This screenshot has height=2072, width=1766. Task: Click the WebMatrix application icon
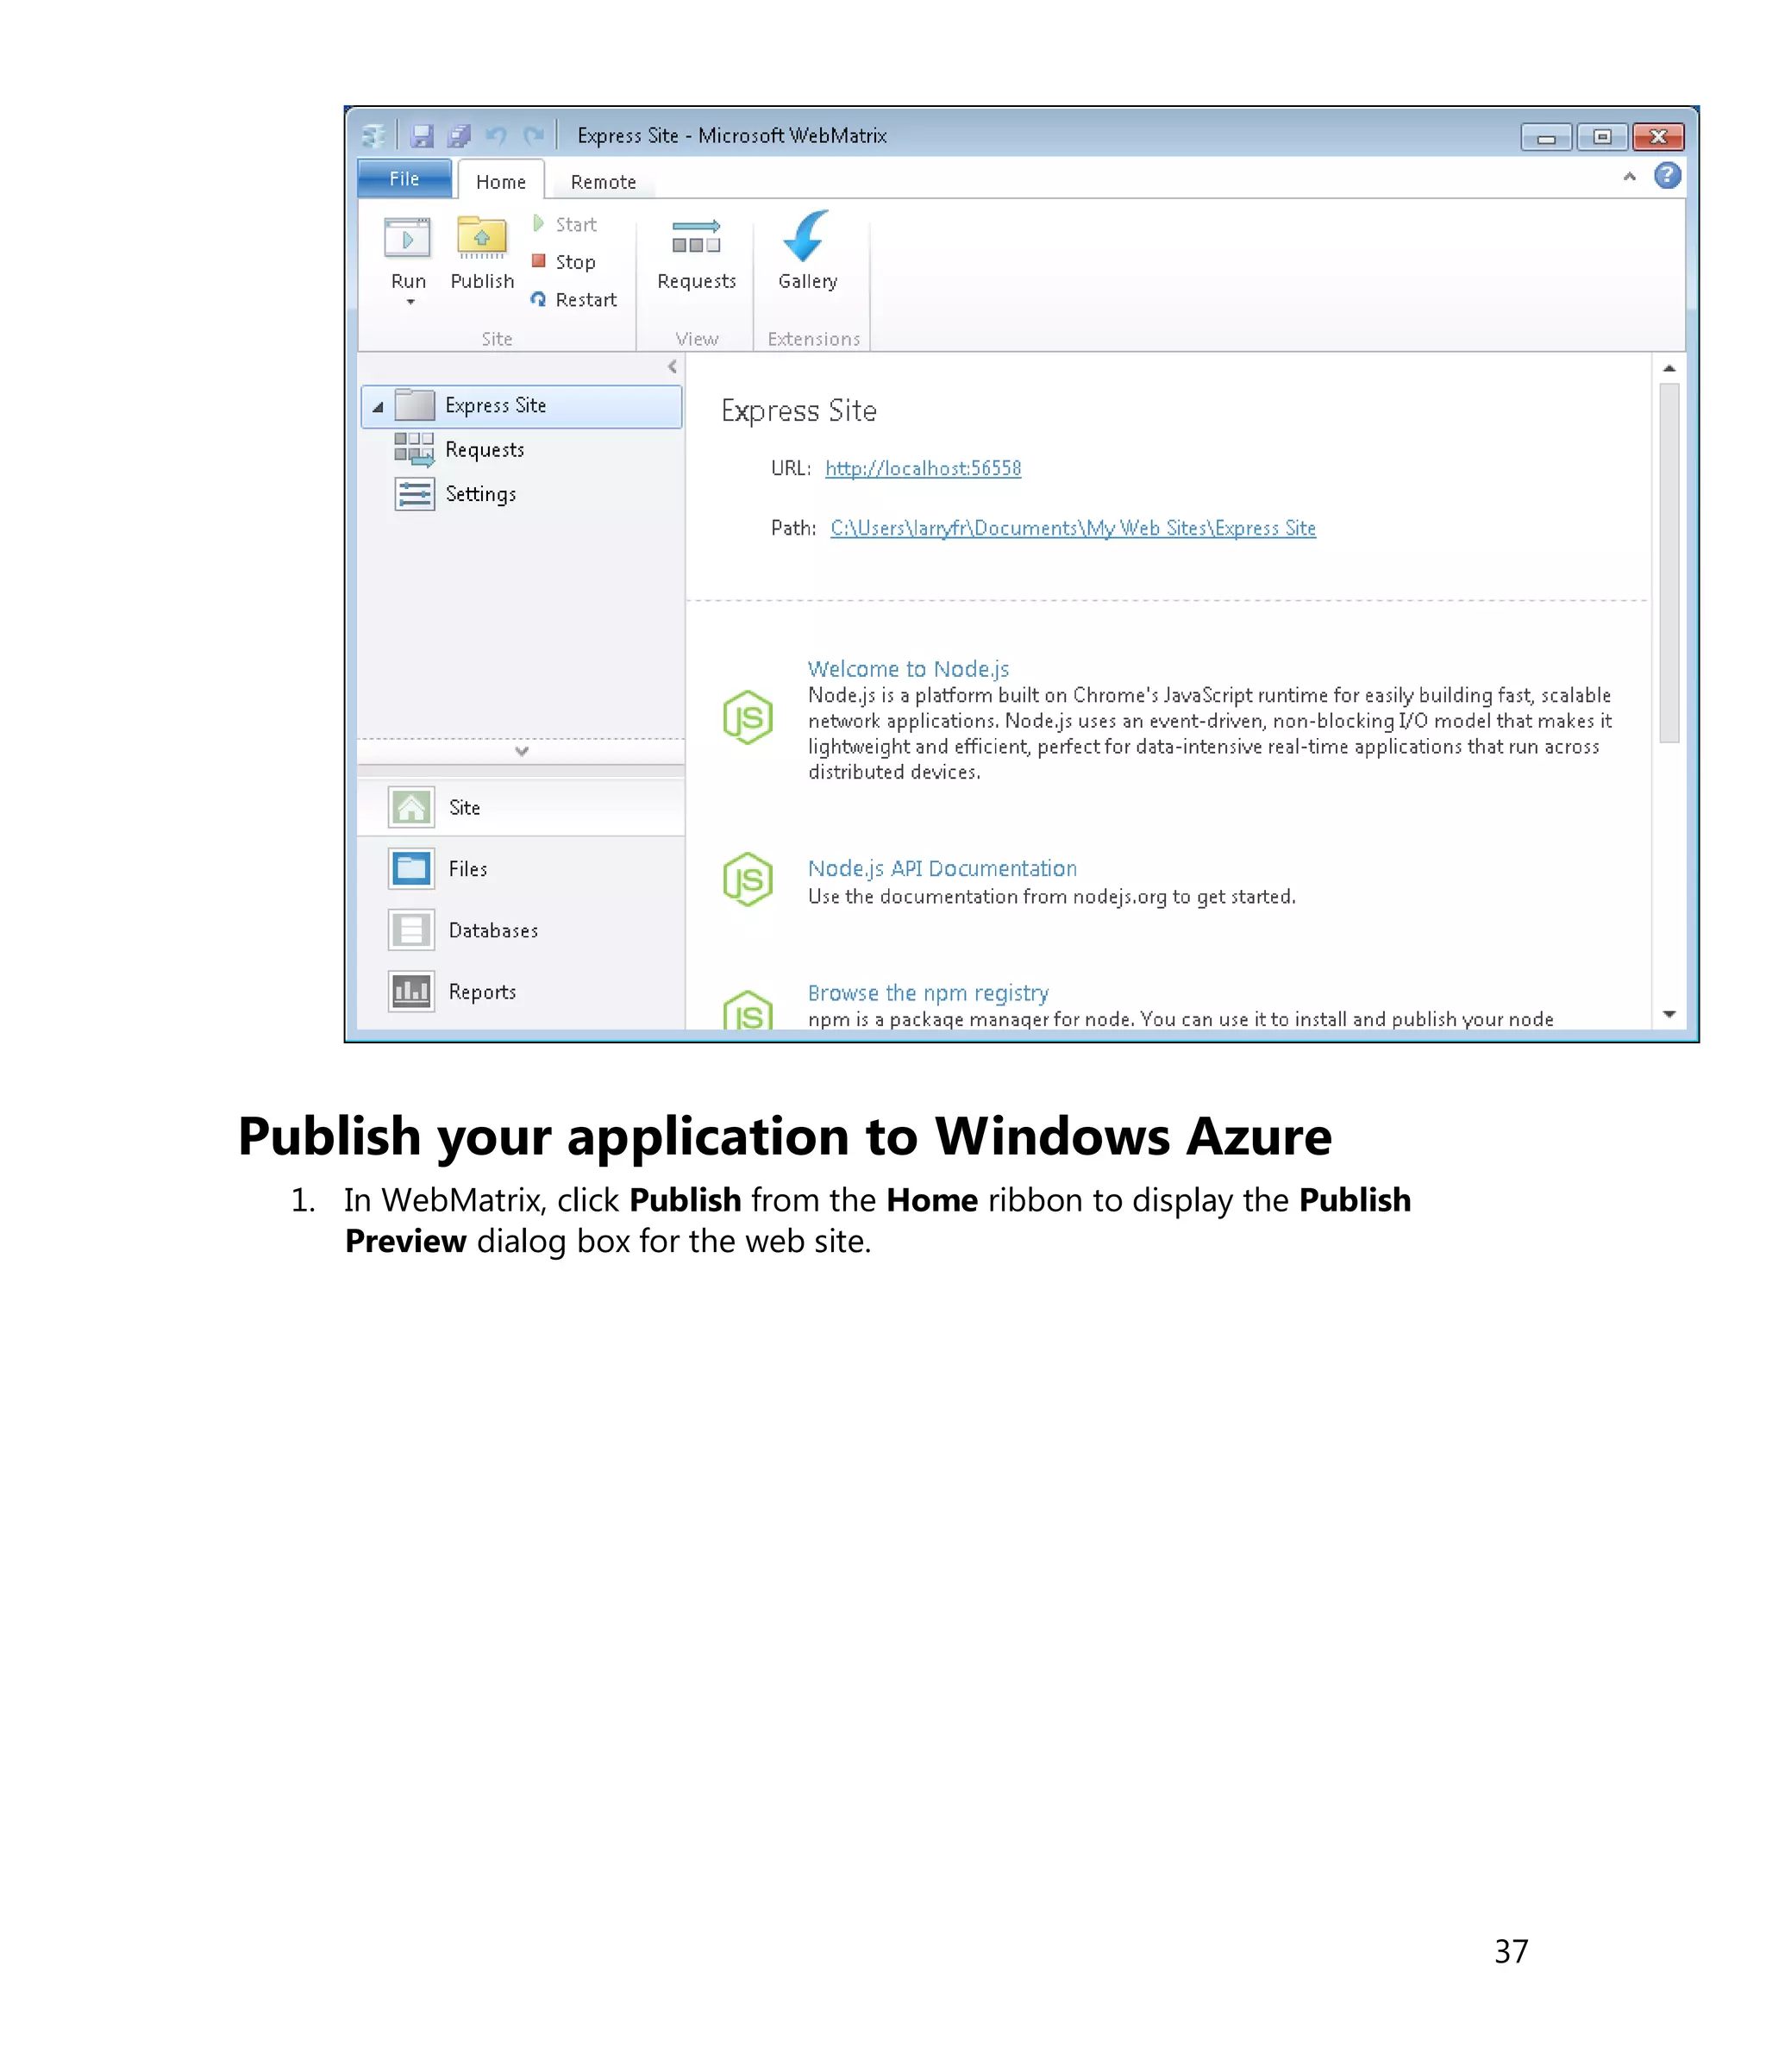coord(373,135)
